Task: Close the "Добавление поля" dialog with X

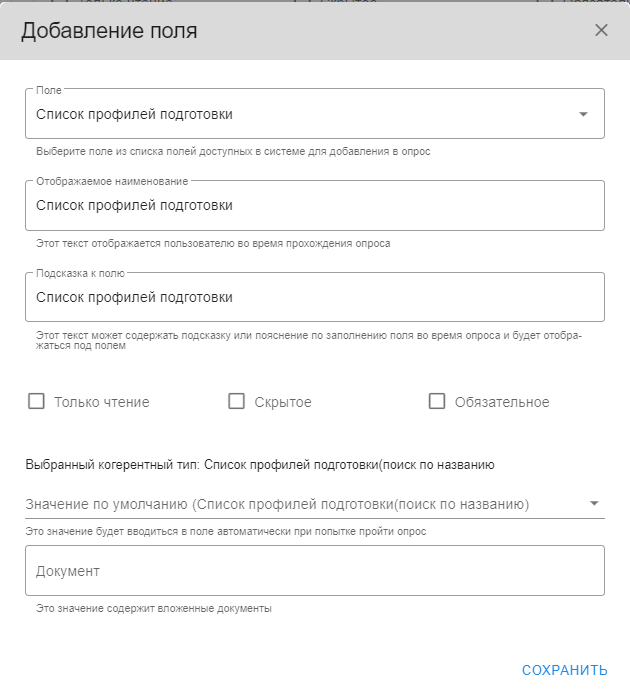Action: coord(601,30)
